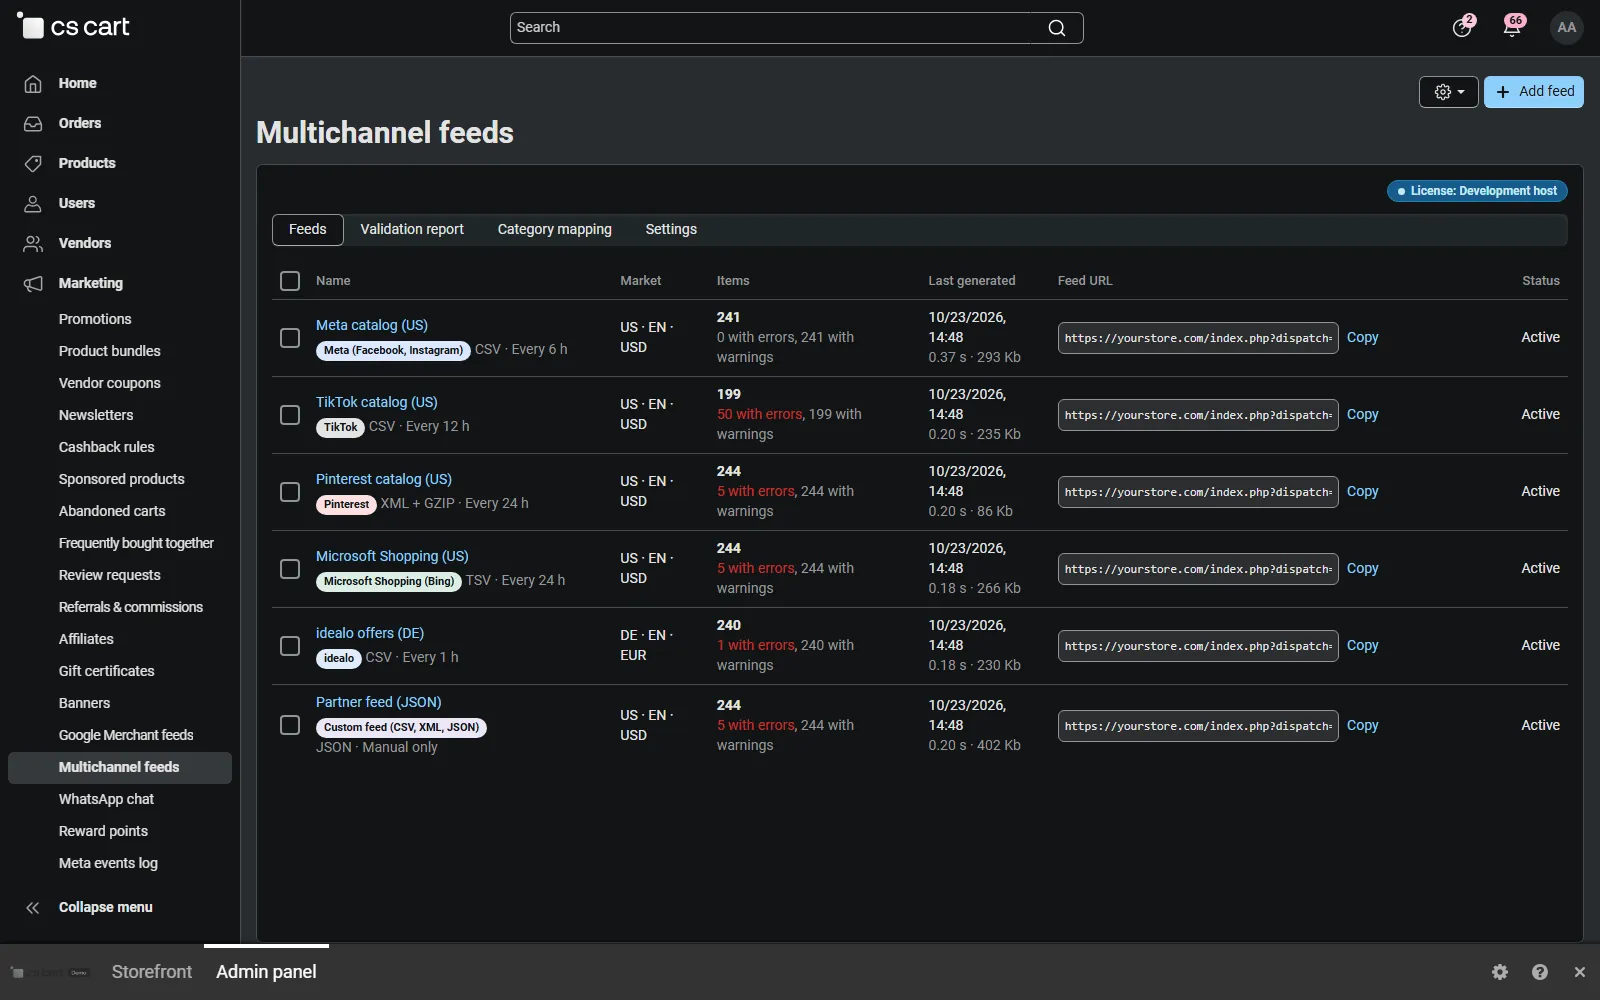1600x1000 pixels.
Task: Close the bottom demo bar
Action: (1580, 972)
